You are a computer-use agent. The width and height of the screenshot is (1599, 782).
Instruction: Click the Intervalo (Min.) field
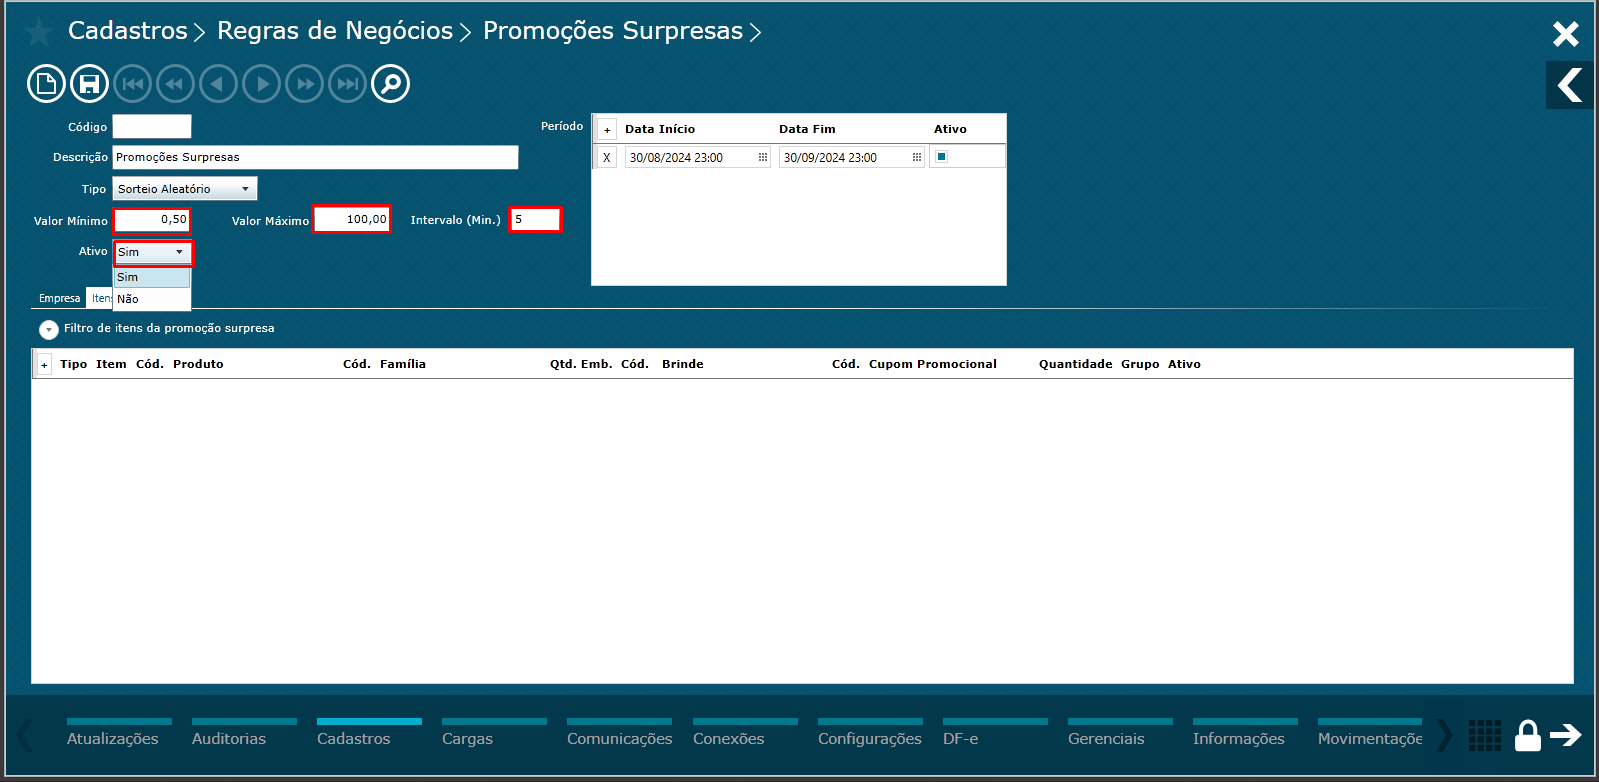pos(536,220)
